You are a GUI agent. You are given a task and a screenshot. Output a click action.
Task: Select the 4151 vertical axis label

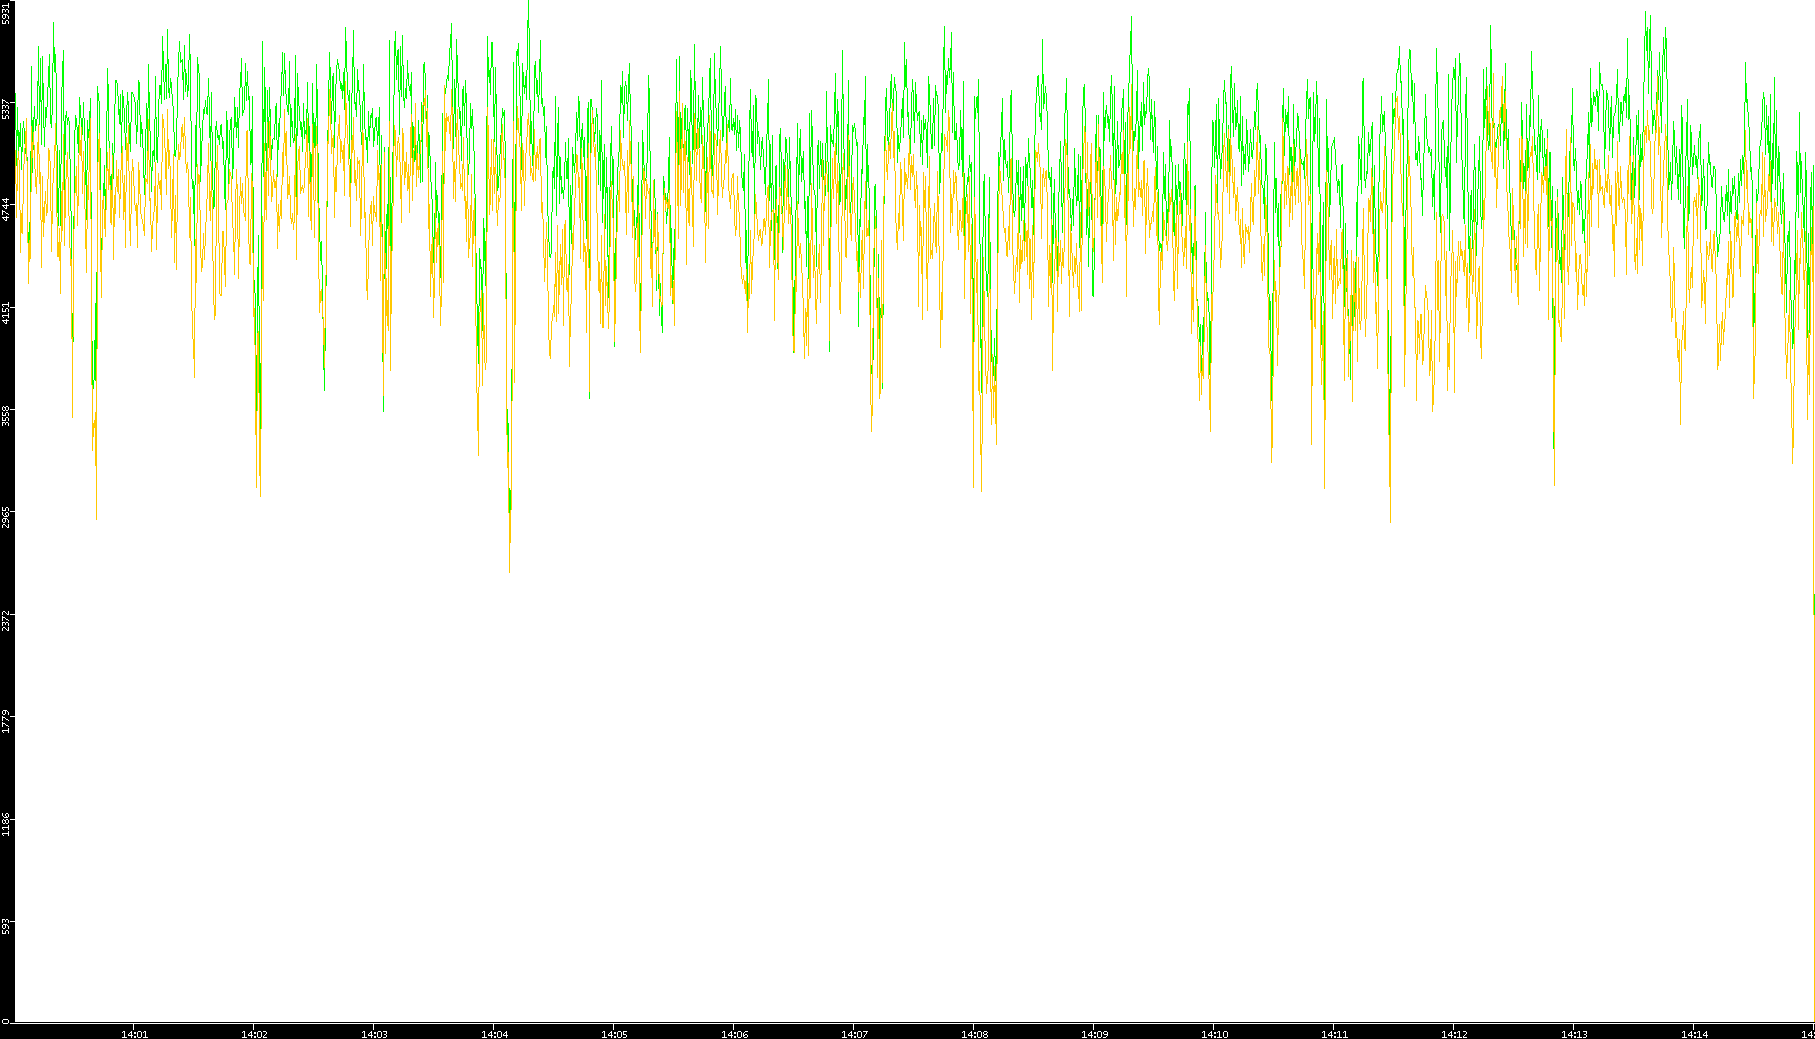(6, 312)
